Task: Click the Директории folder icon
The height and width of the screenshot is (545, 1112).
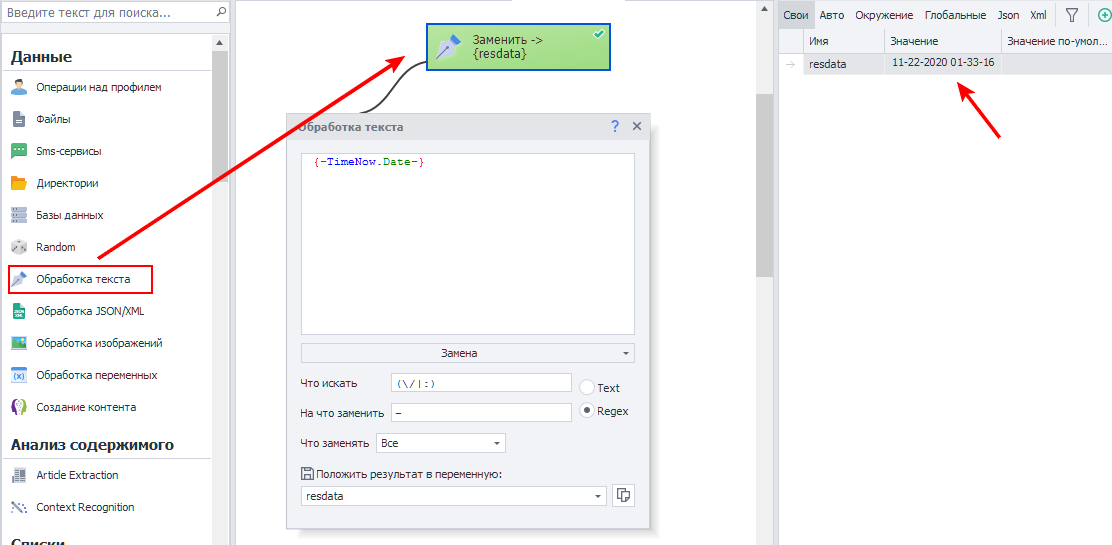Action: (19, 183)
